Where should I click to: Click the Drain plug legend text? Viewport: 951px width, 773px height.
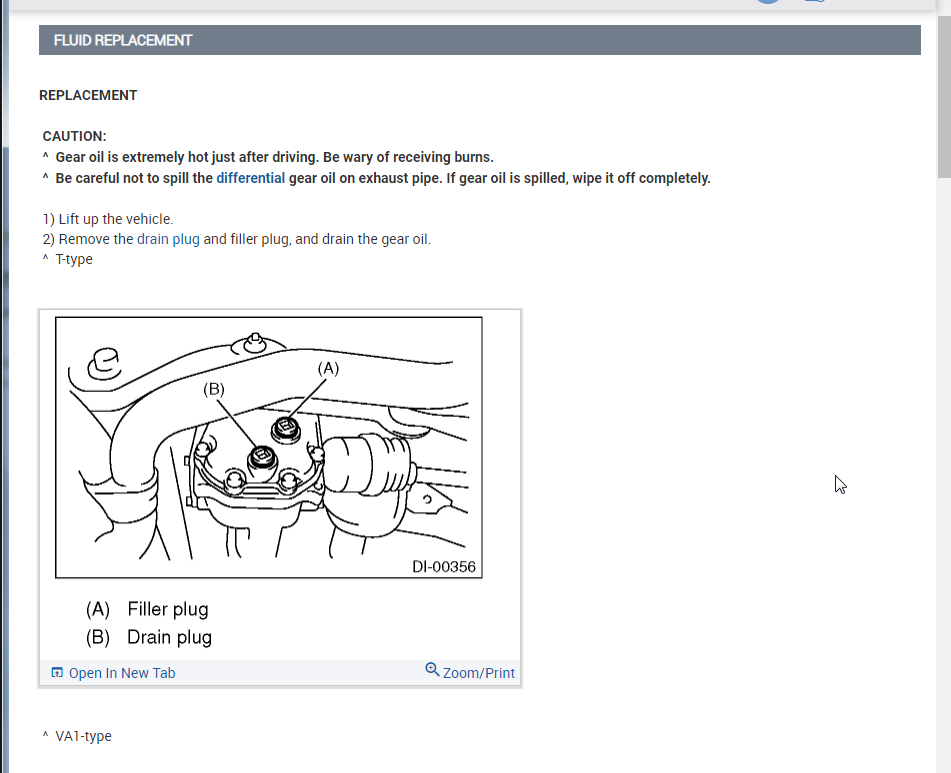tap(169, 637)
